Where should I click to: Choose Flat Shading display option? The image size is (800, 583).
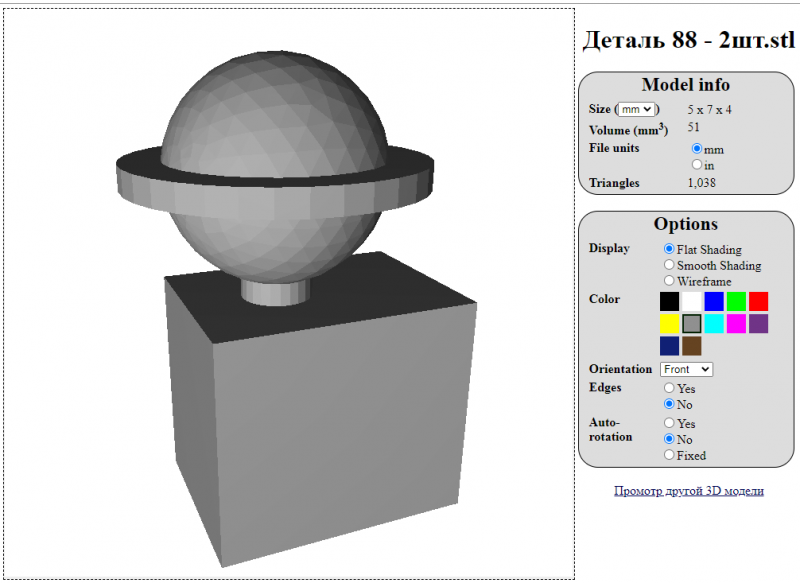669,249
